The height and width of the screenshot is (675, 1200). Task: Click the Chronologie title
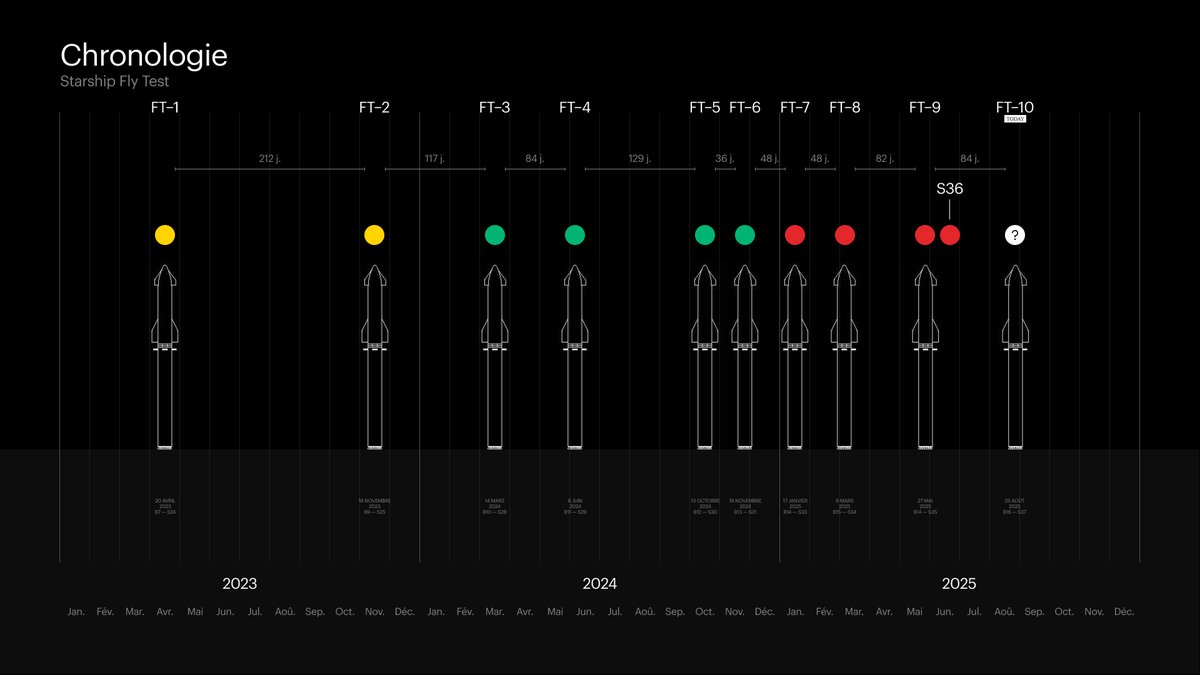[x=144, y=56]
